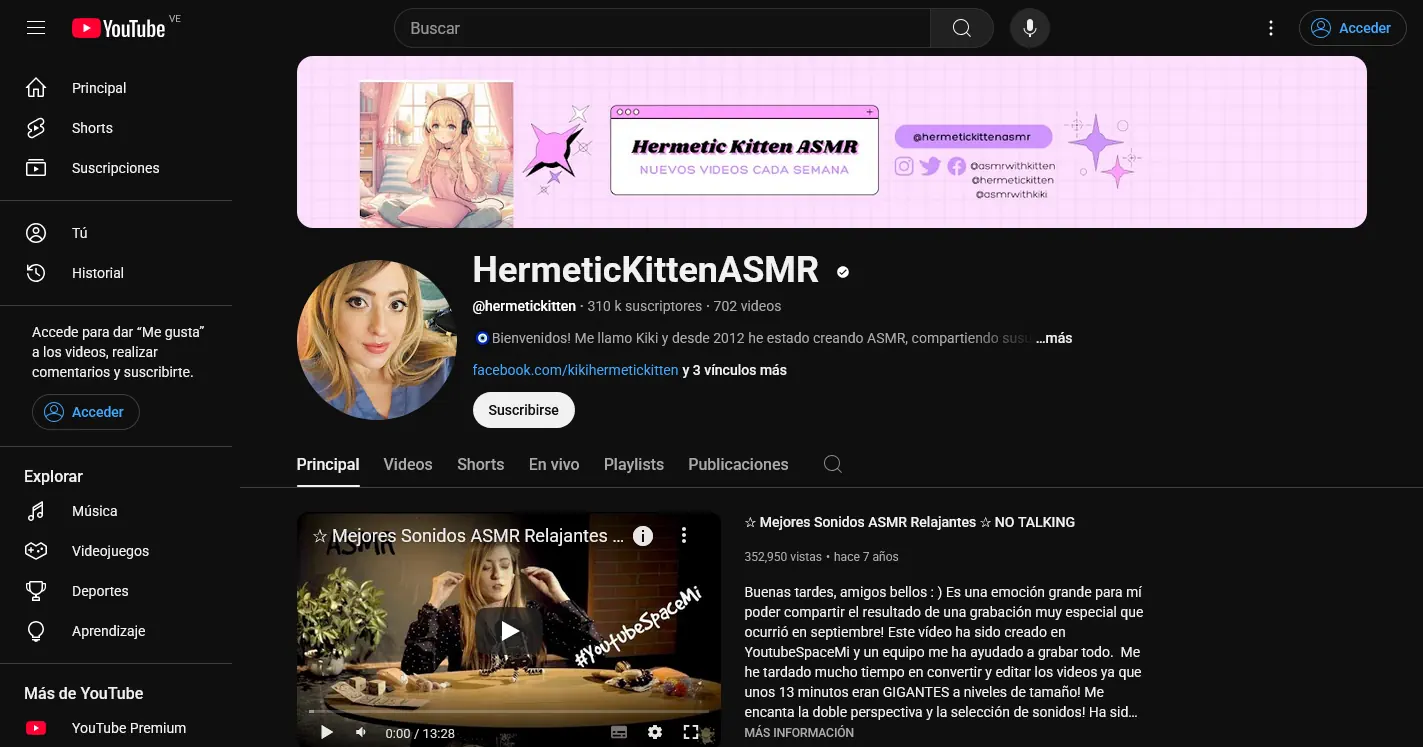1423x747 pixels.
Task: Switch to the Videos tab
Action: (408, 464)
